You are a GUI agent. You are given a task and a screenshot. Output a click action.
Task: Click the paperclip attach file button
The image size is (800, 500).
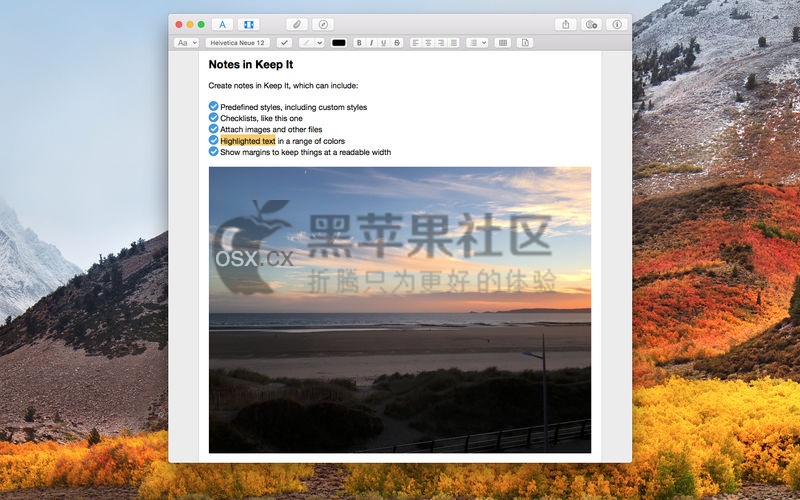pos(296,24)
